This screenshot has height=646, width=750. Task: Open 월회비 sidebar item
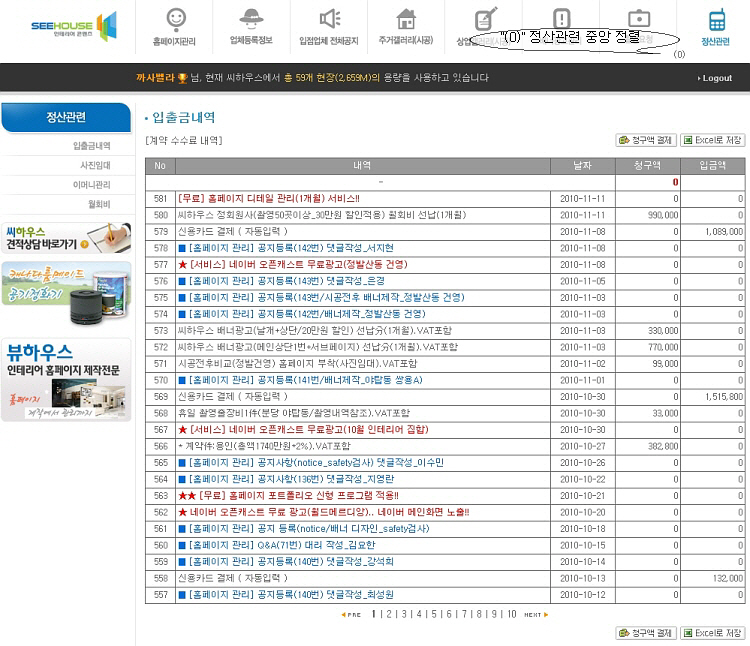pyautogui.click(x=99, y=204)
